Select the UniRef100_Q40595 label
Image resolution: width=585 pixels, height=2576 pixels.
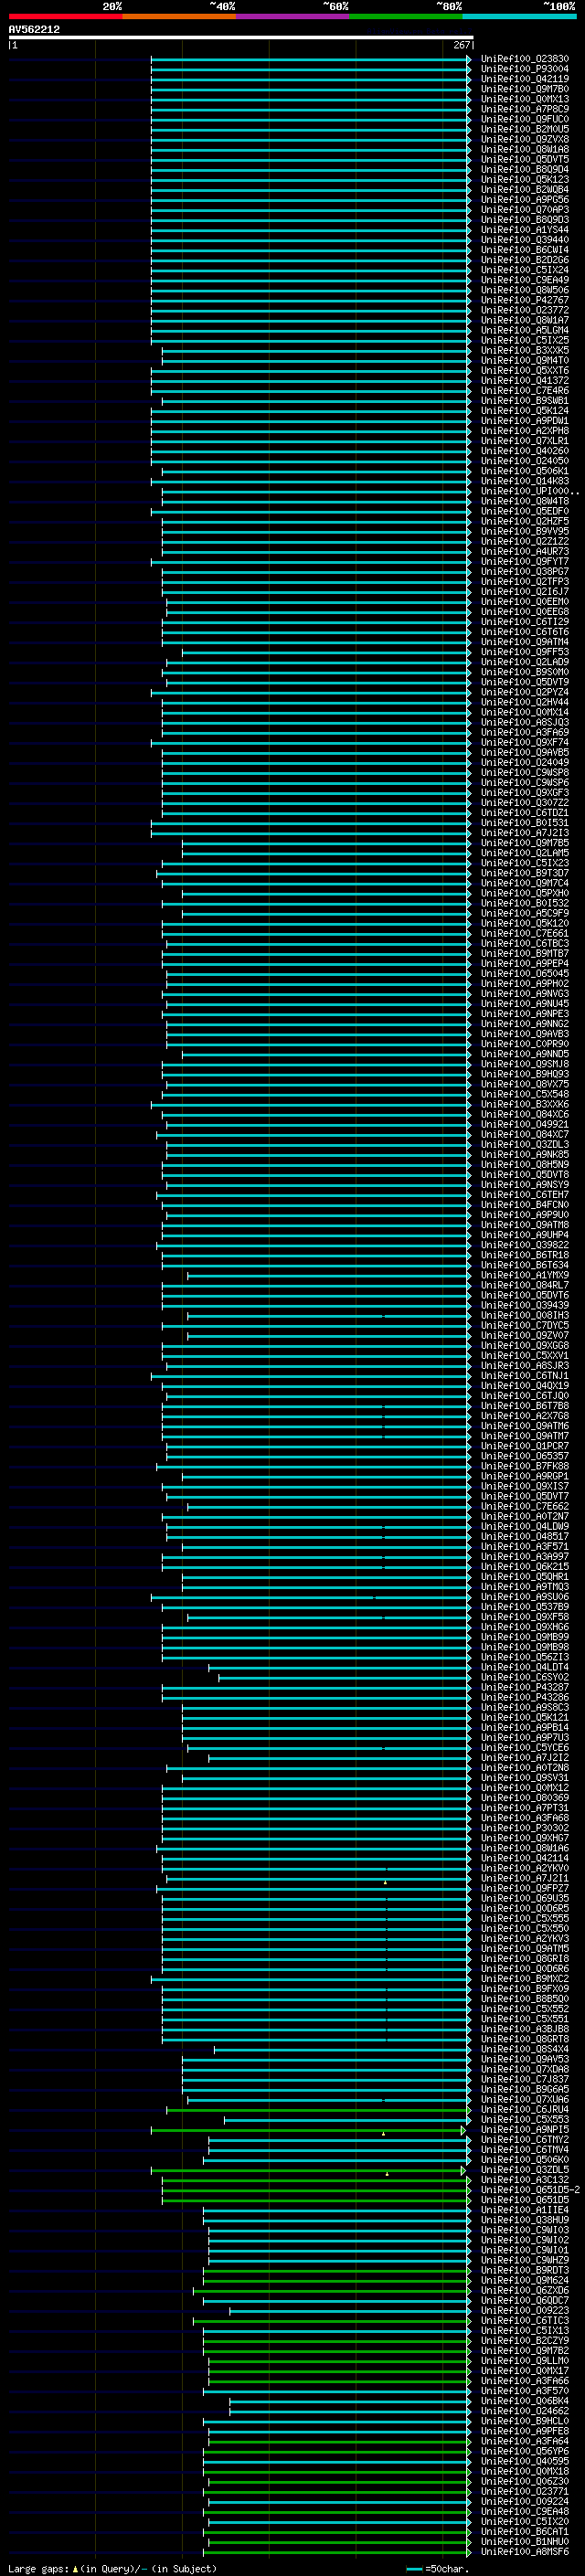(524, 2461)
